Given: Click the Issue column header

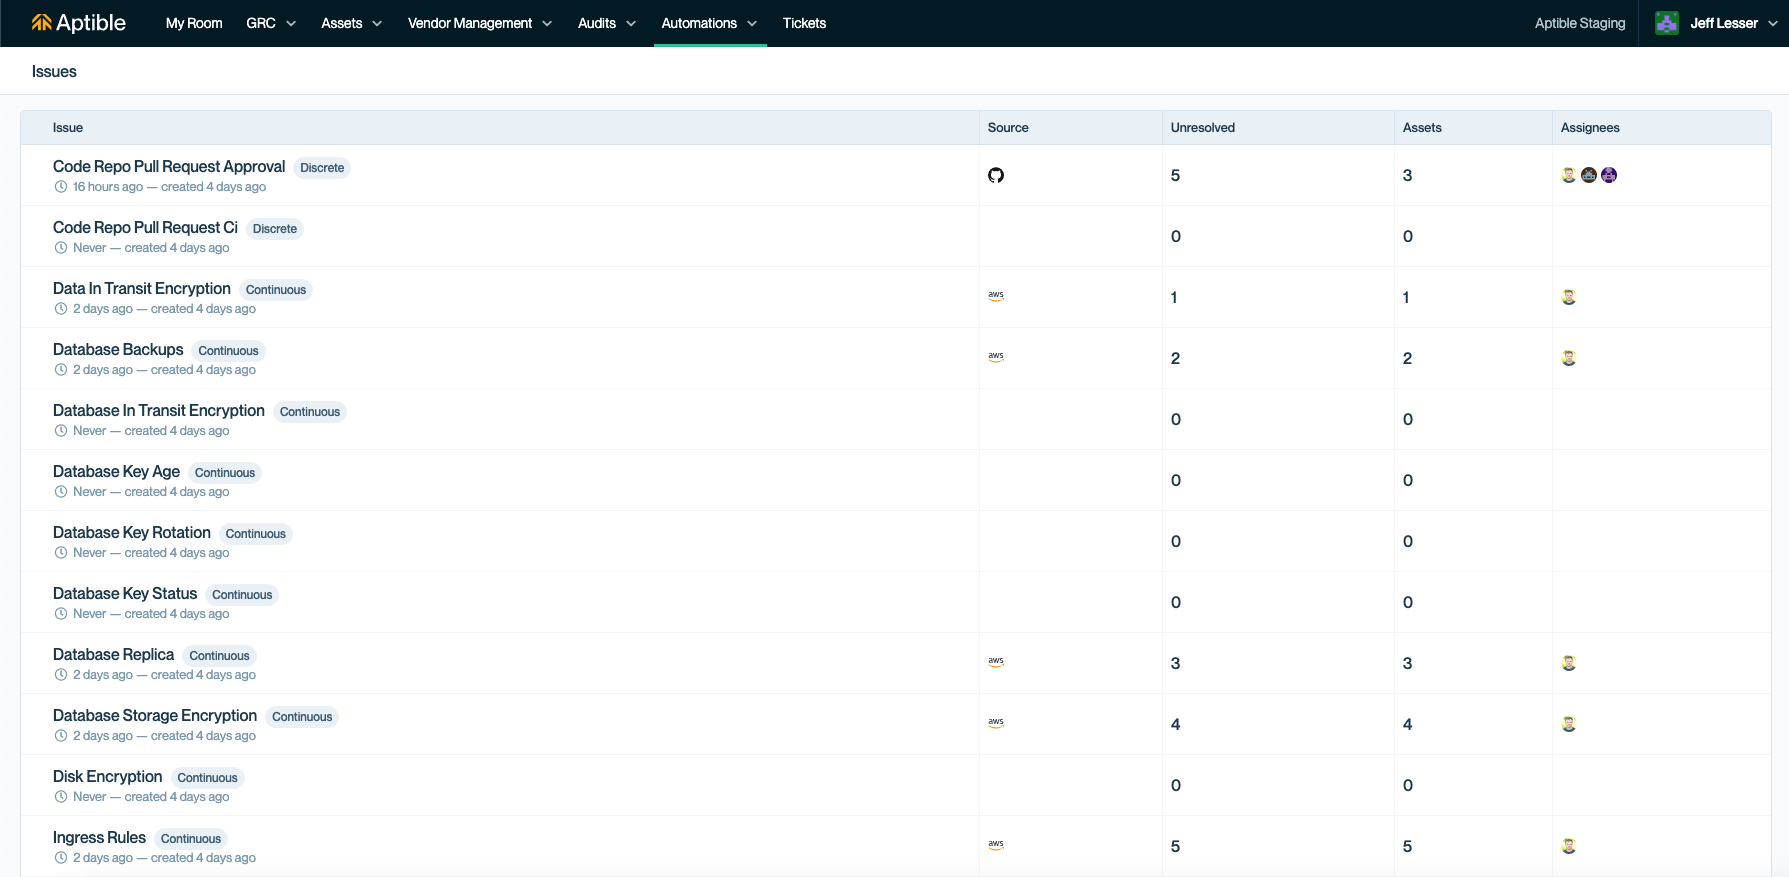Looking at the screenshot, I should click(68, 128).
